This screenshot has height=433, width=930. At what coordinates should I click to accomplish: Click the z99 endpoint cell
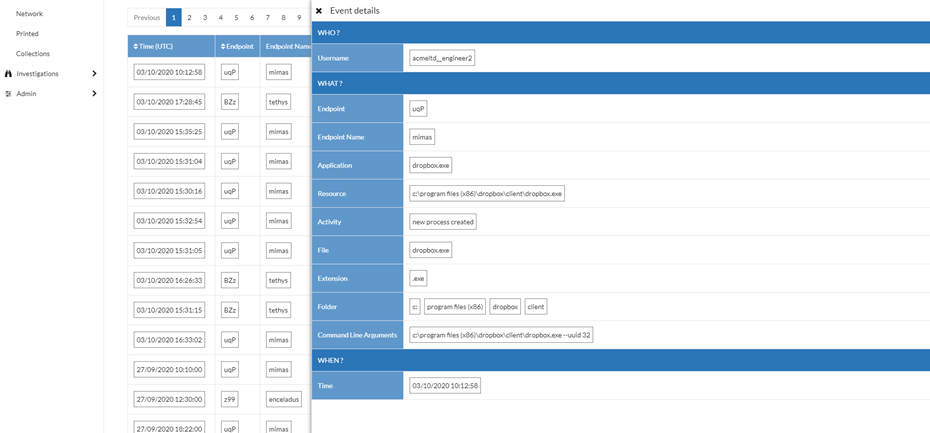pos(230,399)
